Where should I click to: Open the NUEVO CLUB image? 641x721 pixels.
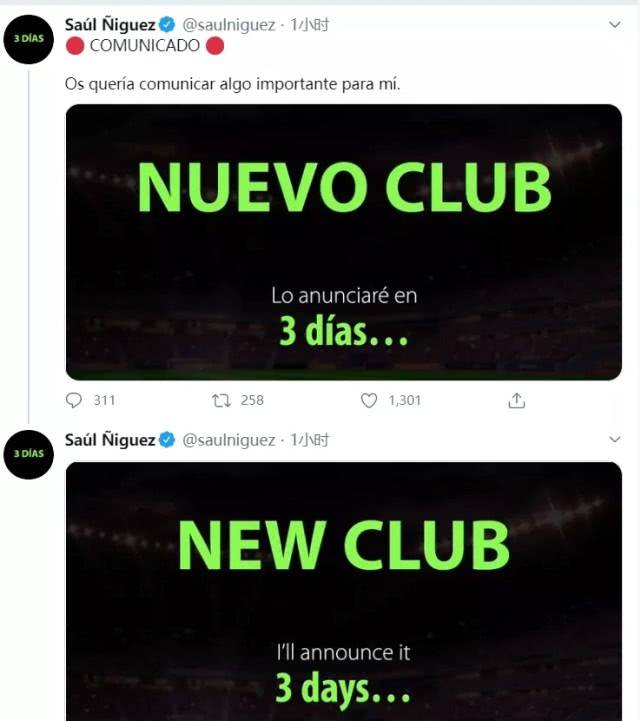click(x=344, y=242)
